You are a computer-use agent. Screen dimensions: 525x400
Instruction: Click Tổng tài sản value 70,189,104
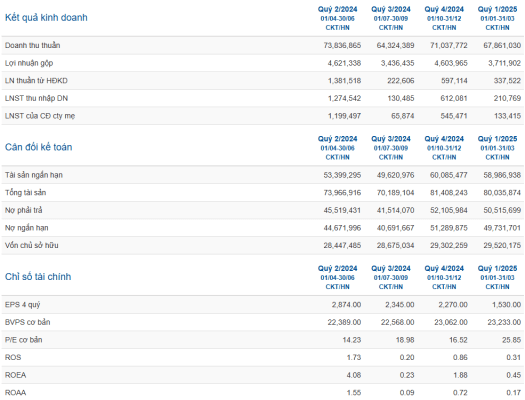(x=395, y=192)
